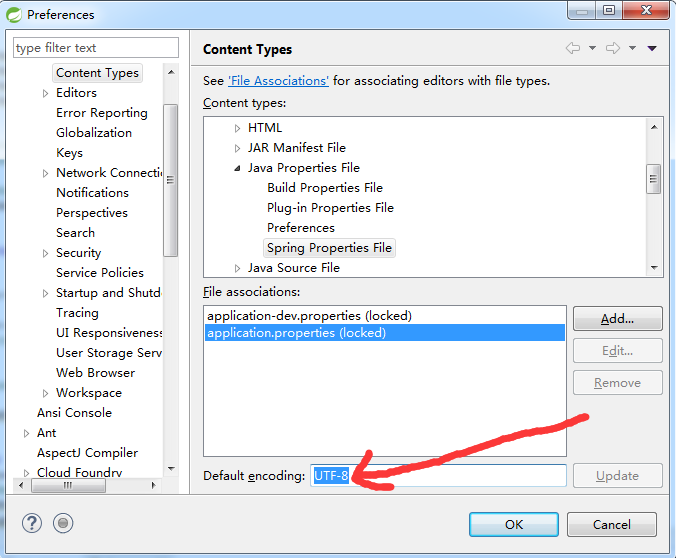Screen dimensions: 676x558
Task: Open the Content Types view menu triangle
Action: [x=652, y=48]
